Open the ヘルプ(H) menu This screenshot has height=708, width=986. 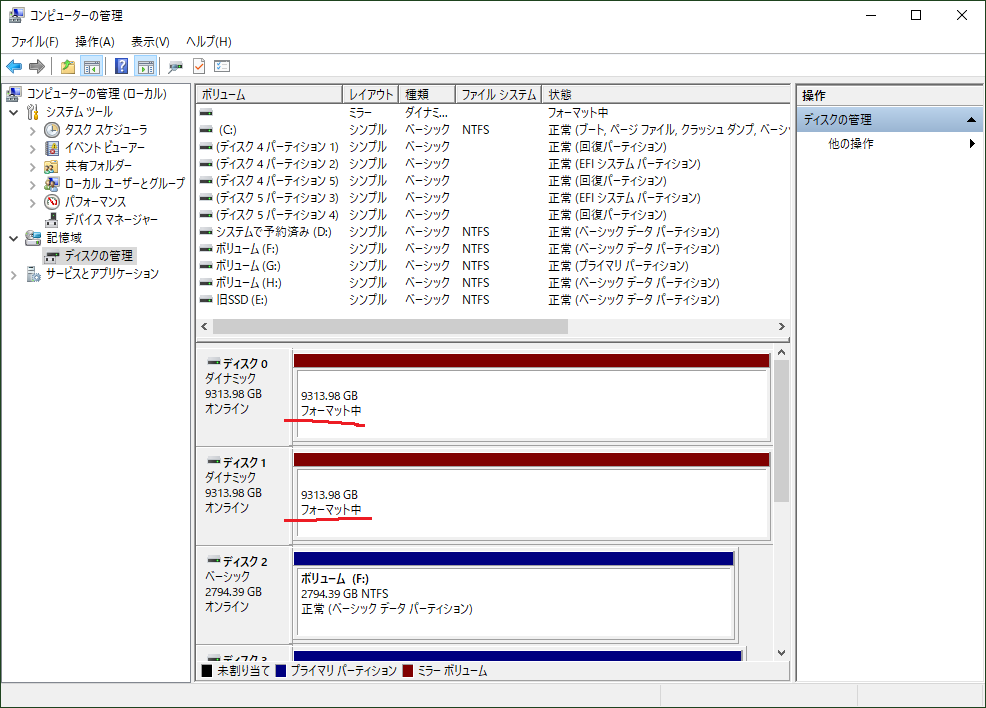point(209,41)
